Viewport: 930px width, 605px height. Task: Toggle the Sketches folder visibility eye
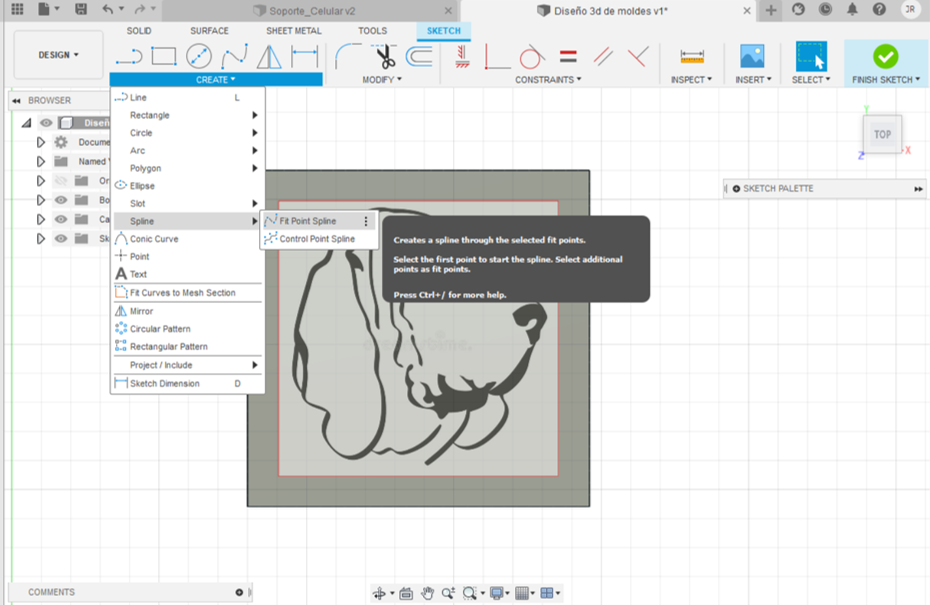pyautogui.click(x=61, y=238)
